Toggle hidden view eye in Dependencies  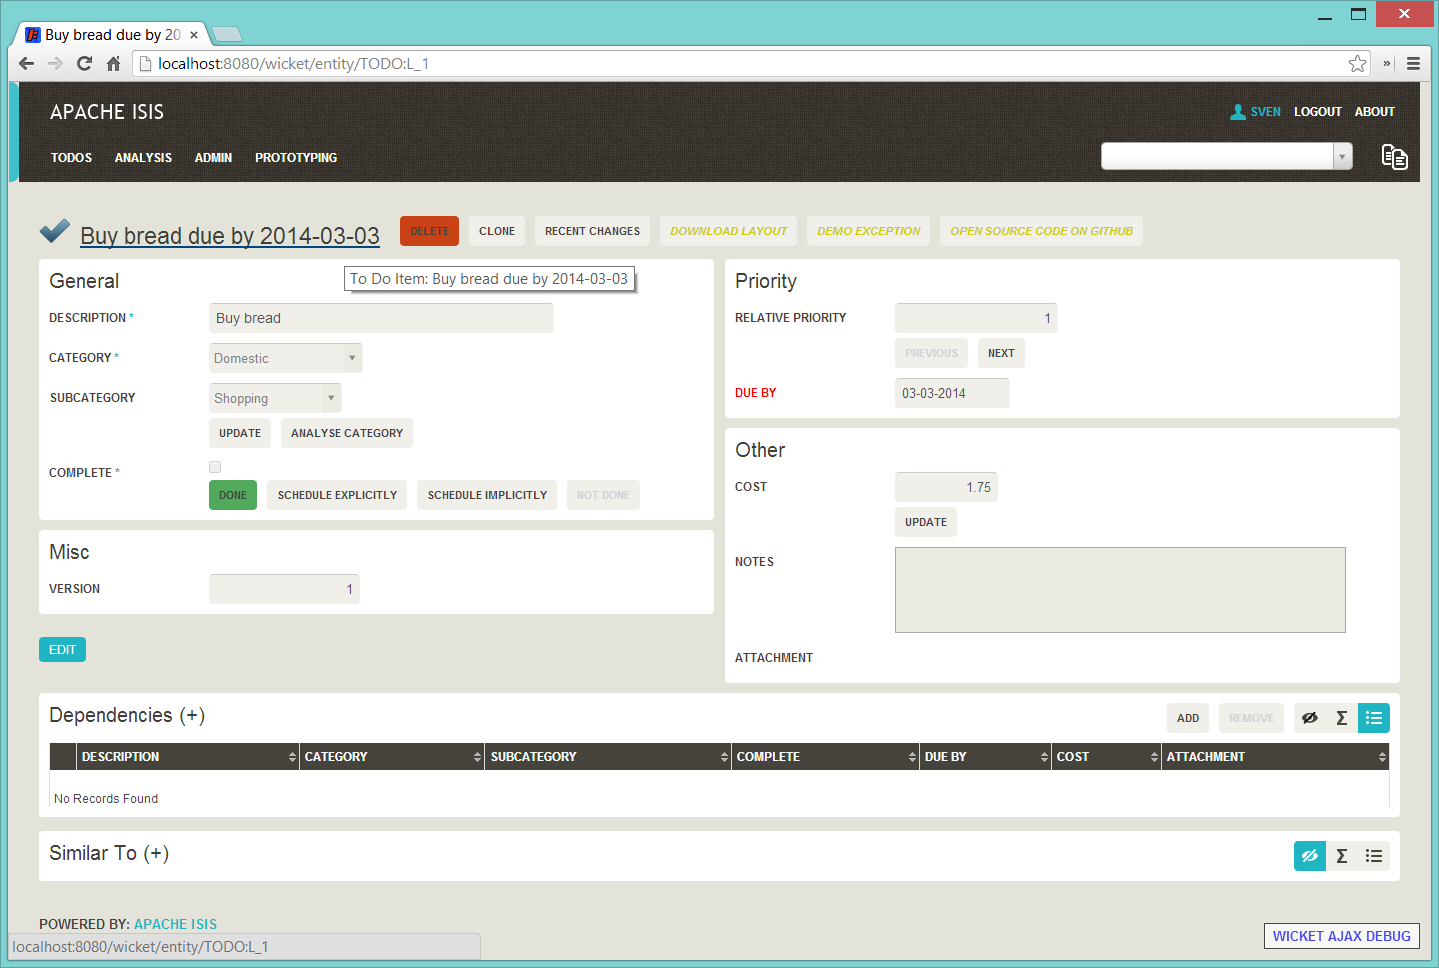point(1309,718)
